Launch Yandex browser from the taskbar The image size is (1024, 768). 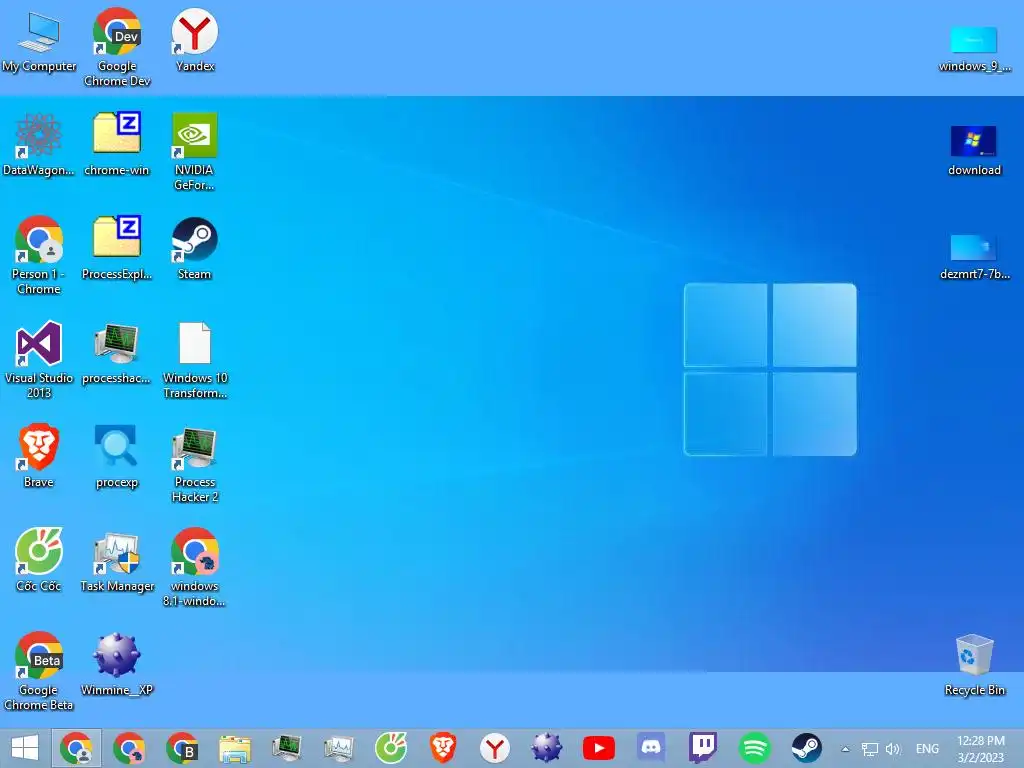(494, 748)
